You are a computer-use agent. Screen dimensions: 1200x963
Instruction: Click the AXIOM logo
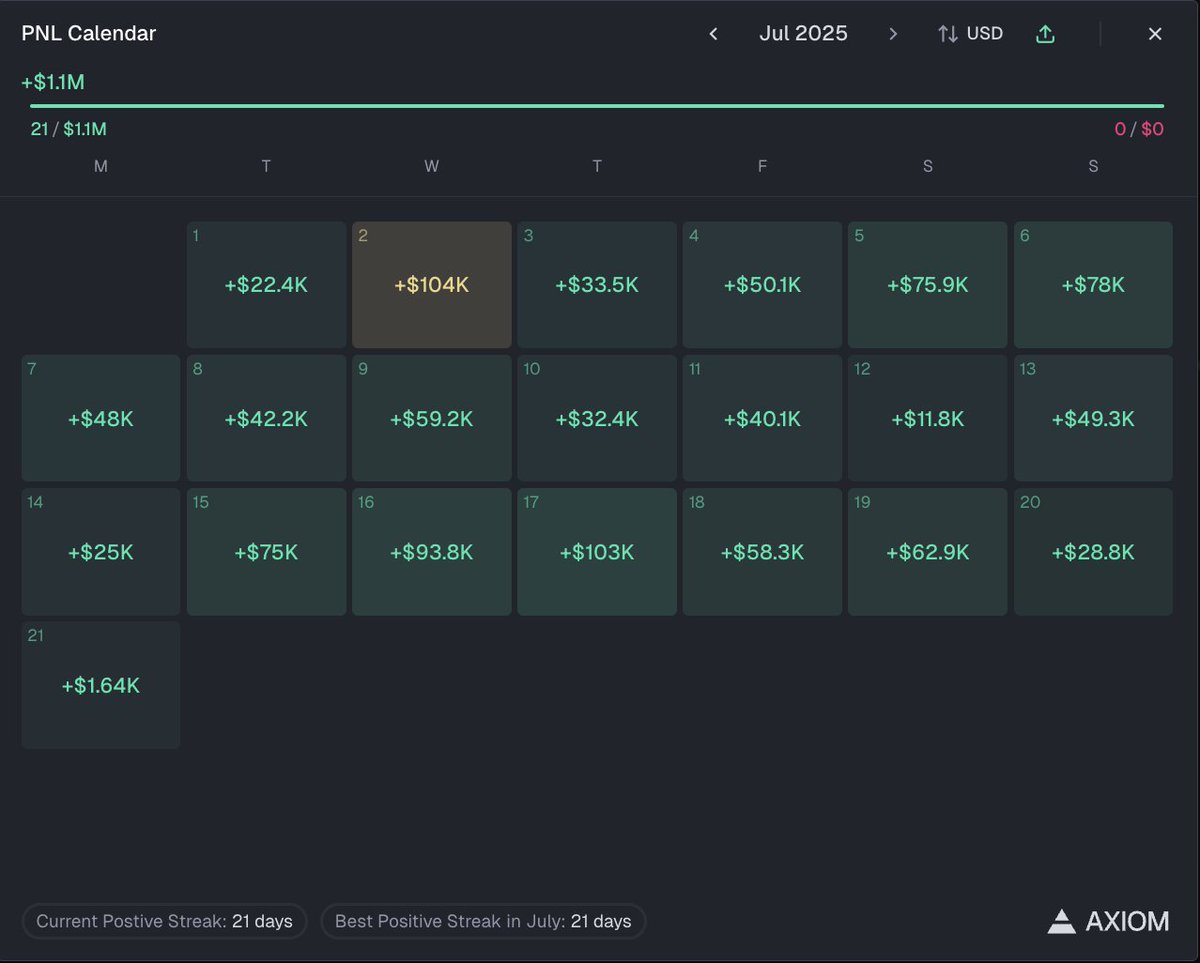1108,921
